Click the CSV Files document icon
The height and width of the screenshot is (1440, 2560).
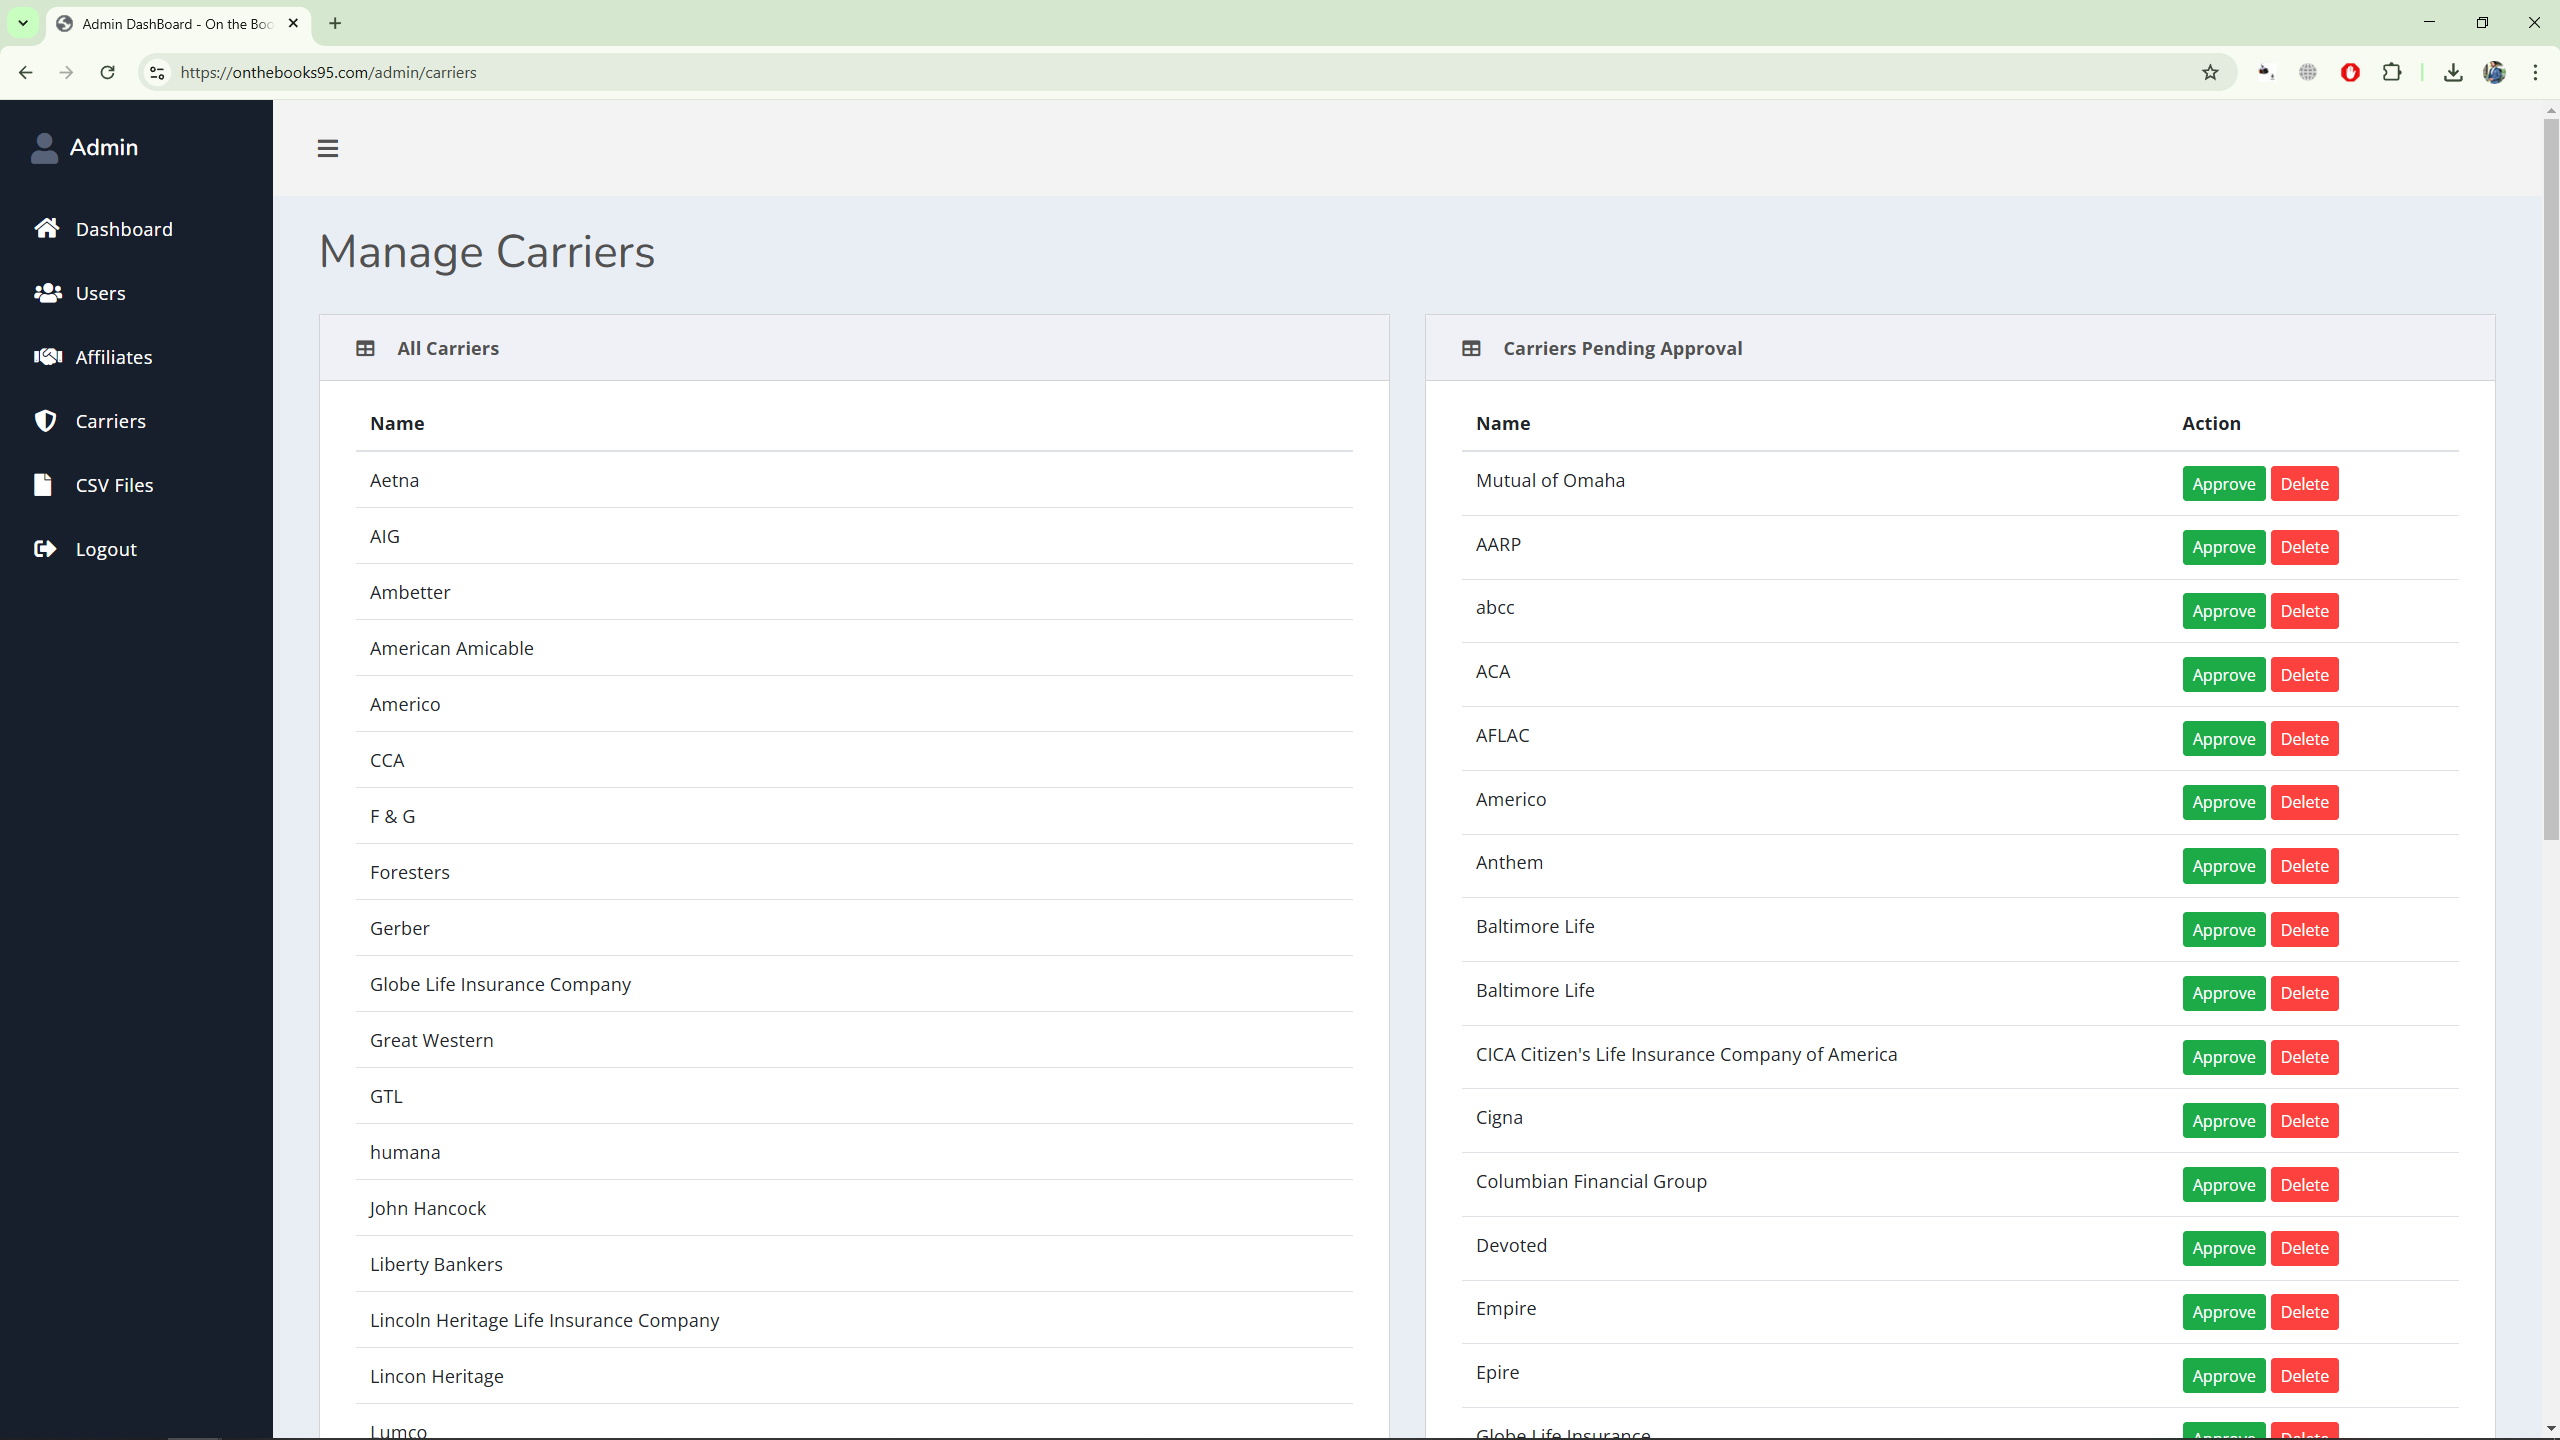[43, 485]
